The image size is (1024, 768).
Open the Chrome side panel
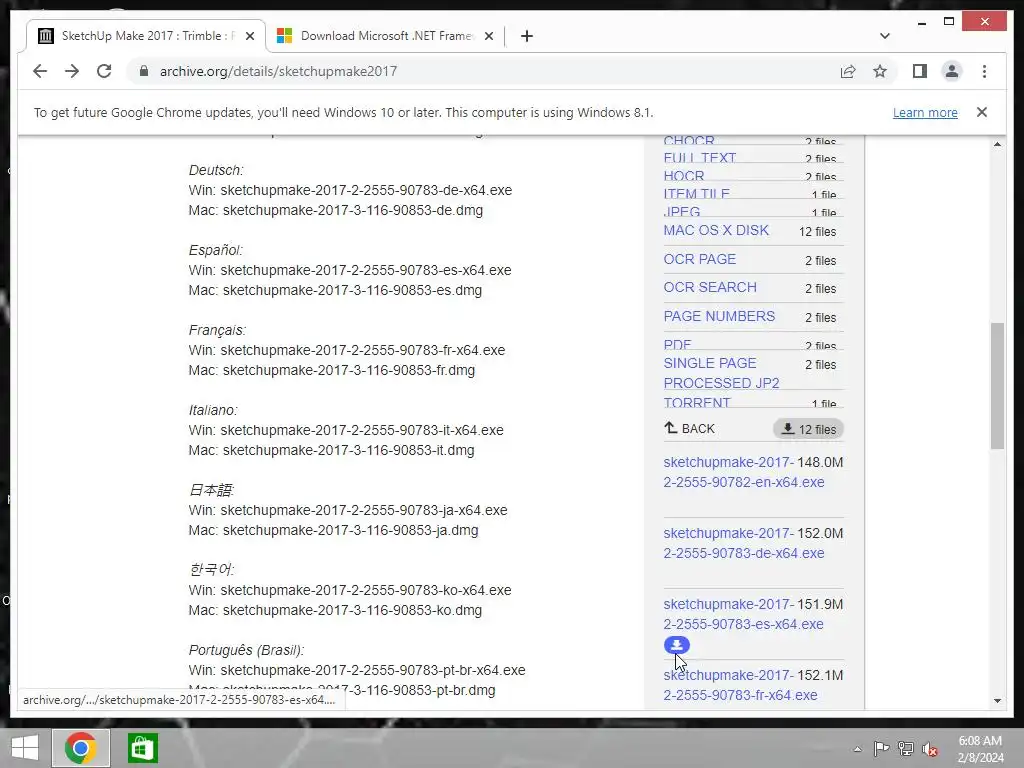coord(920,71)
